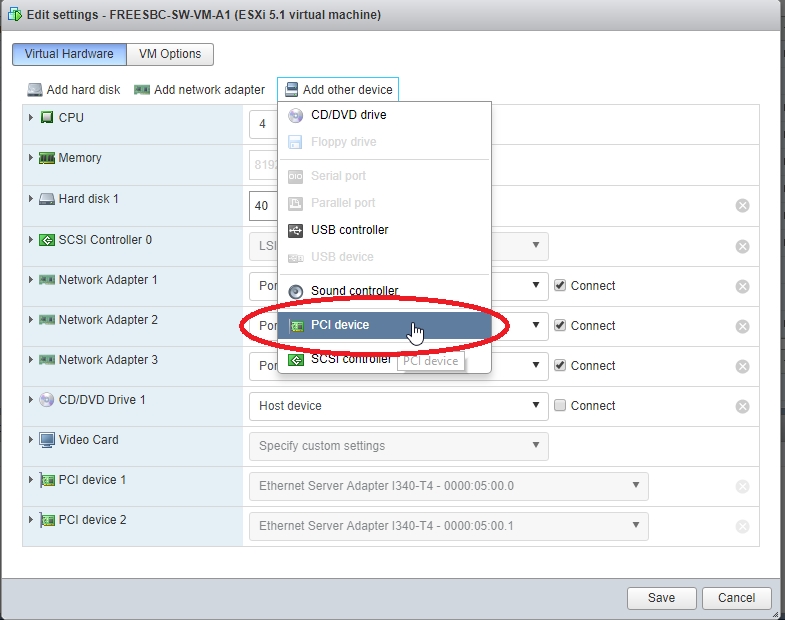Uncheck Connect for Network Adapter 1

click(560, 285)
